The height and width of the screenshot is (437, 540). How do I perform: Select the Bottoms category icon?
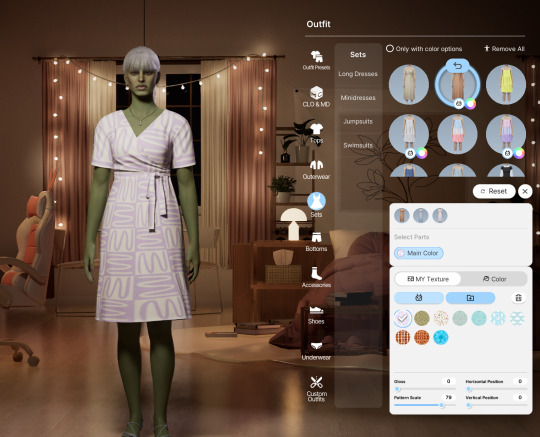[316, 241]
